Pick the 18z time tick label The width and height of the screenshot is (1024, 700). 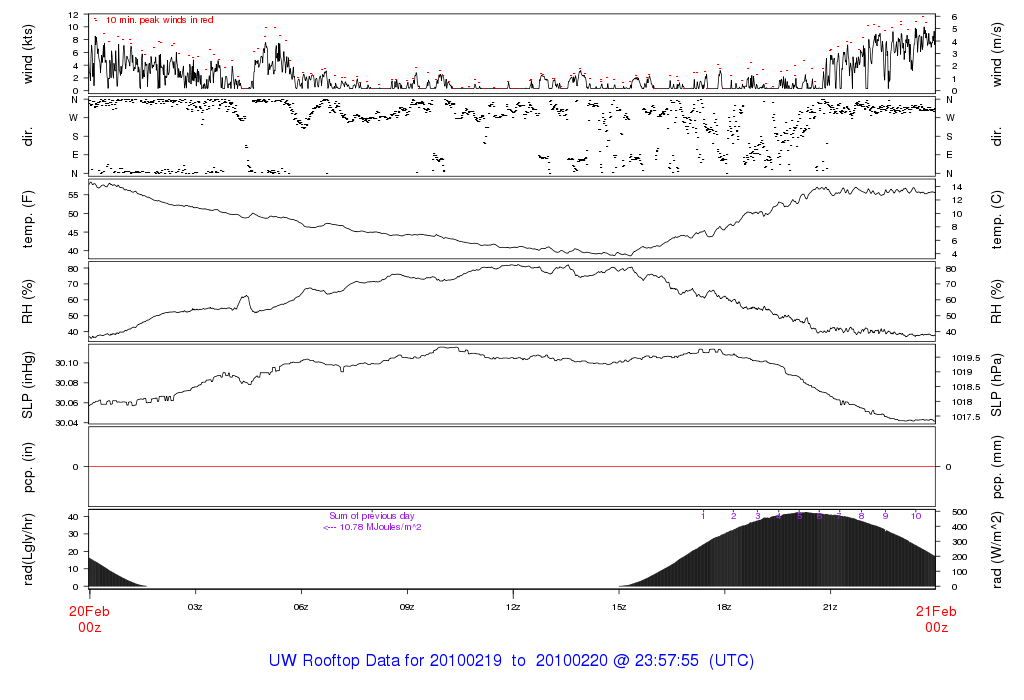point(724,607)
